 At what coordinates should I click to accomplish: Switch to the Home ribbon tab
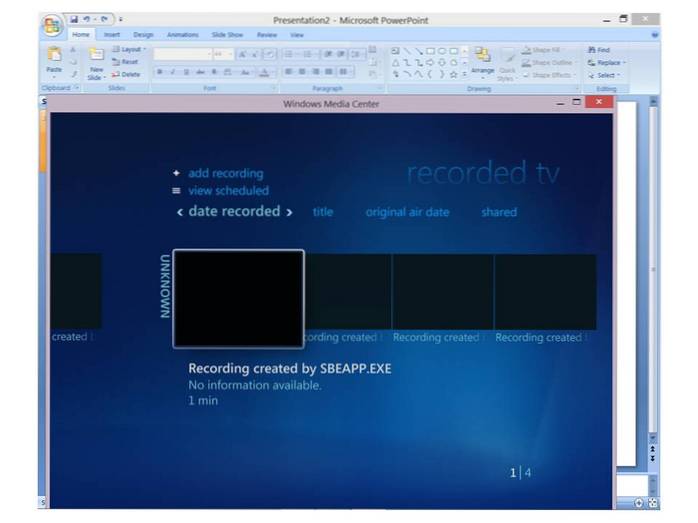[81, 34]
